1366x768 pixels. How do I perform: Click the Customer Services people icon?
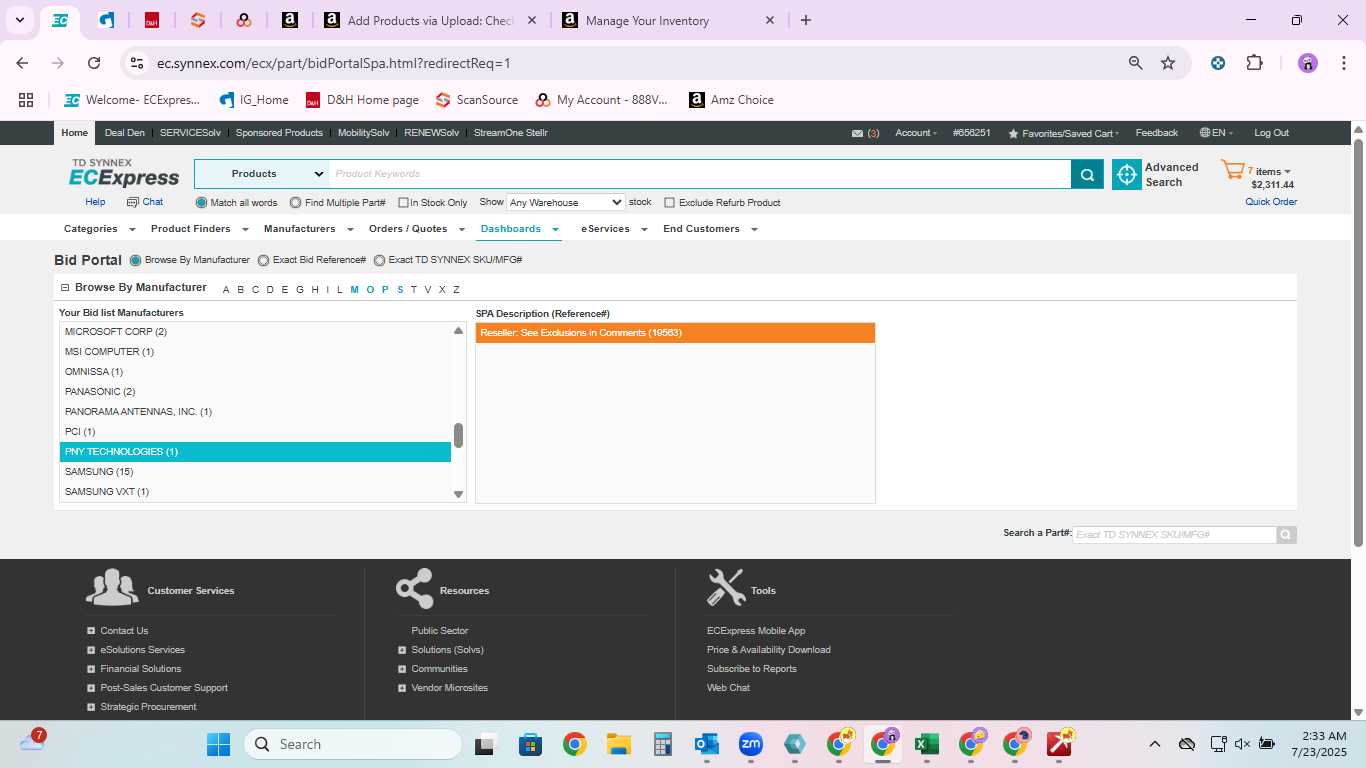(112, 588)
